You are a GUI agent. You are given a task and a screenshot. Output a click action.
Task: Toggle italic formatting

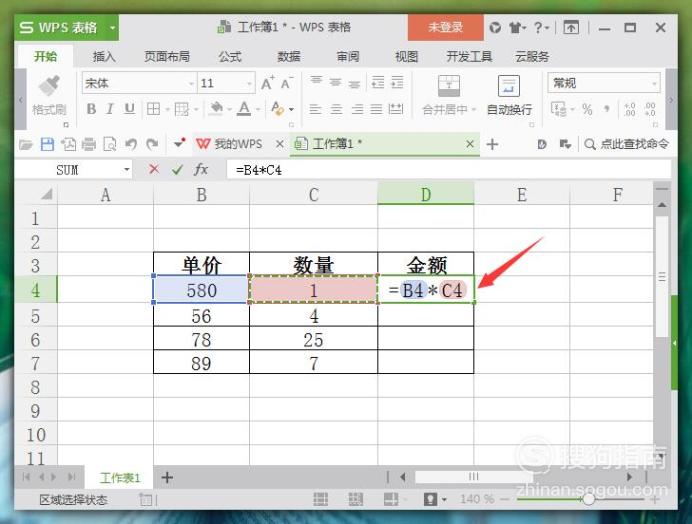pos(110,109)
